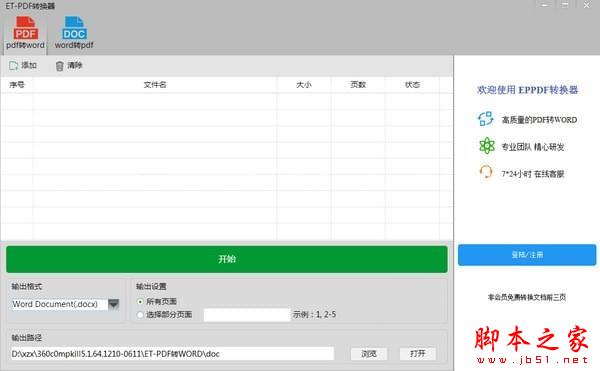Click the page range input field
The width and height of the screenshot is (600, 371).
[247, 315]
